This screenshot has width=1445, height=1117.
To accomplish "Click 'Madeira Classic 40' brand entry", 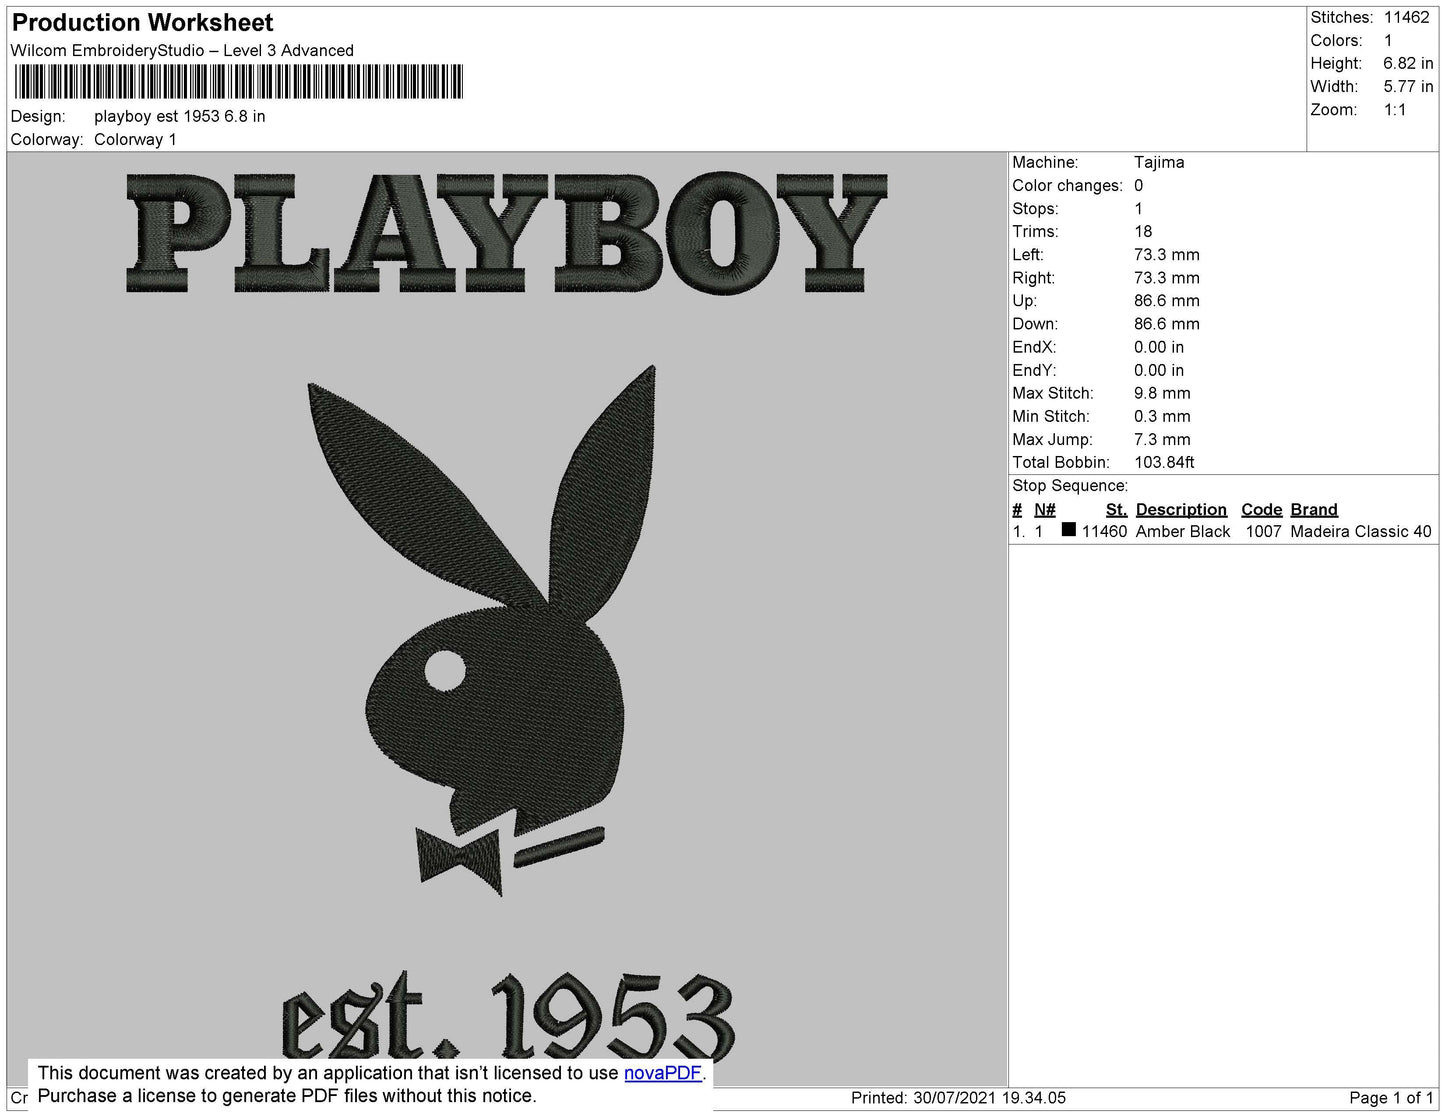I will click(x=1361, y=531).
